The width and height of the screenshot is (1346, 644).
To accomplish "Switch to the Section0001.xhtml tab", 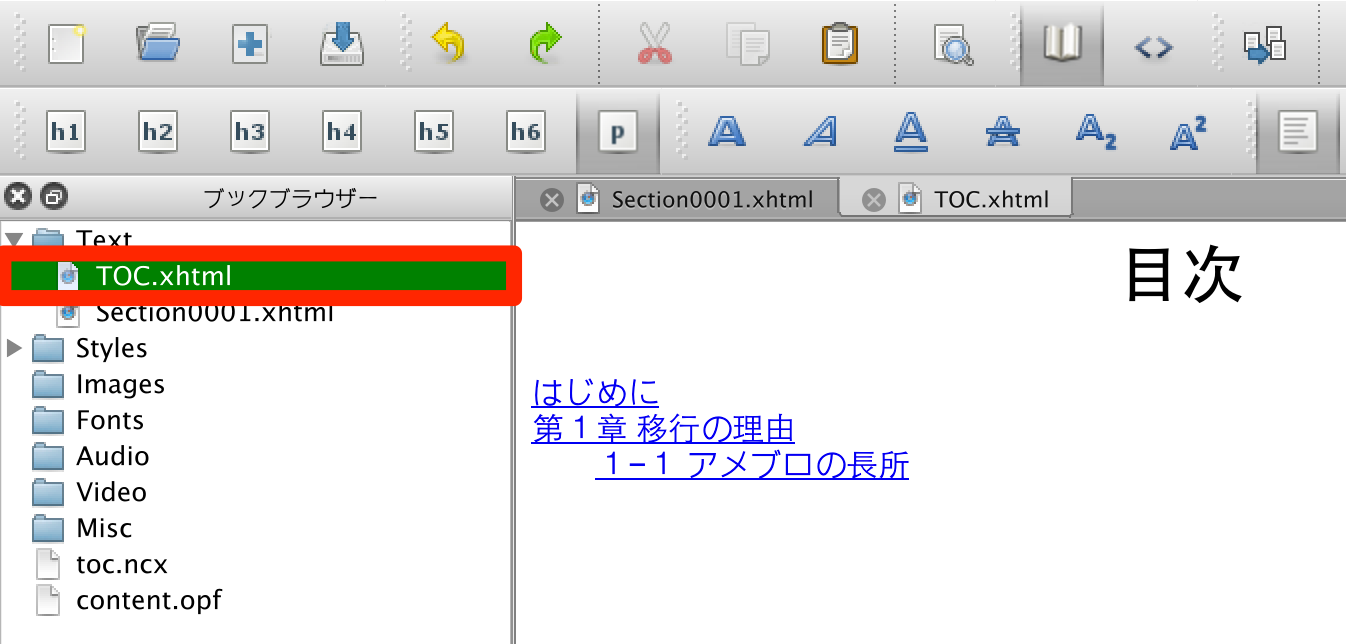I will 711,199.
